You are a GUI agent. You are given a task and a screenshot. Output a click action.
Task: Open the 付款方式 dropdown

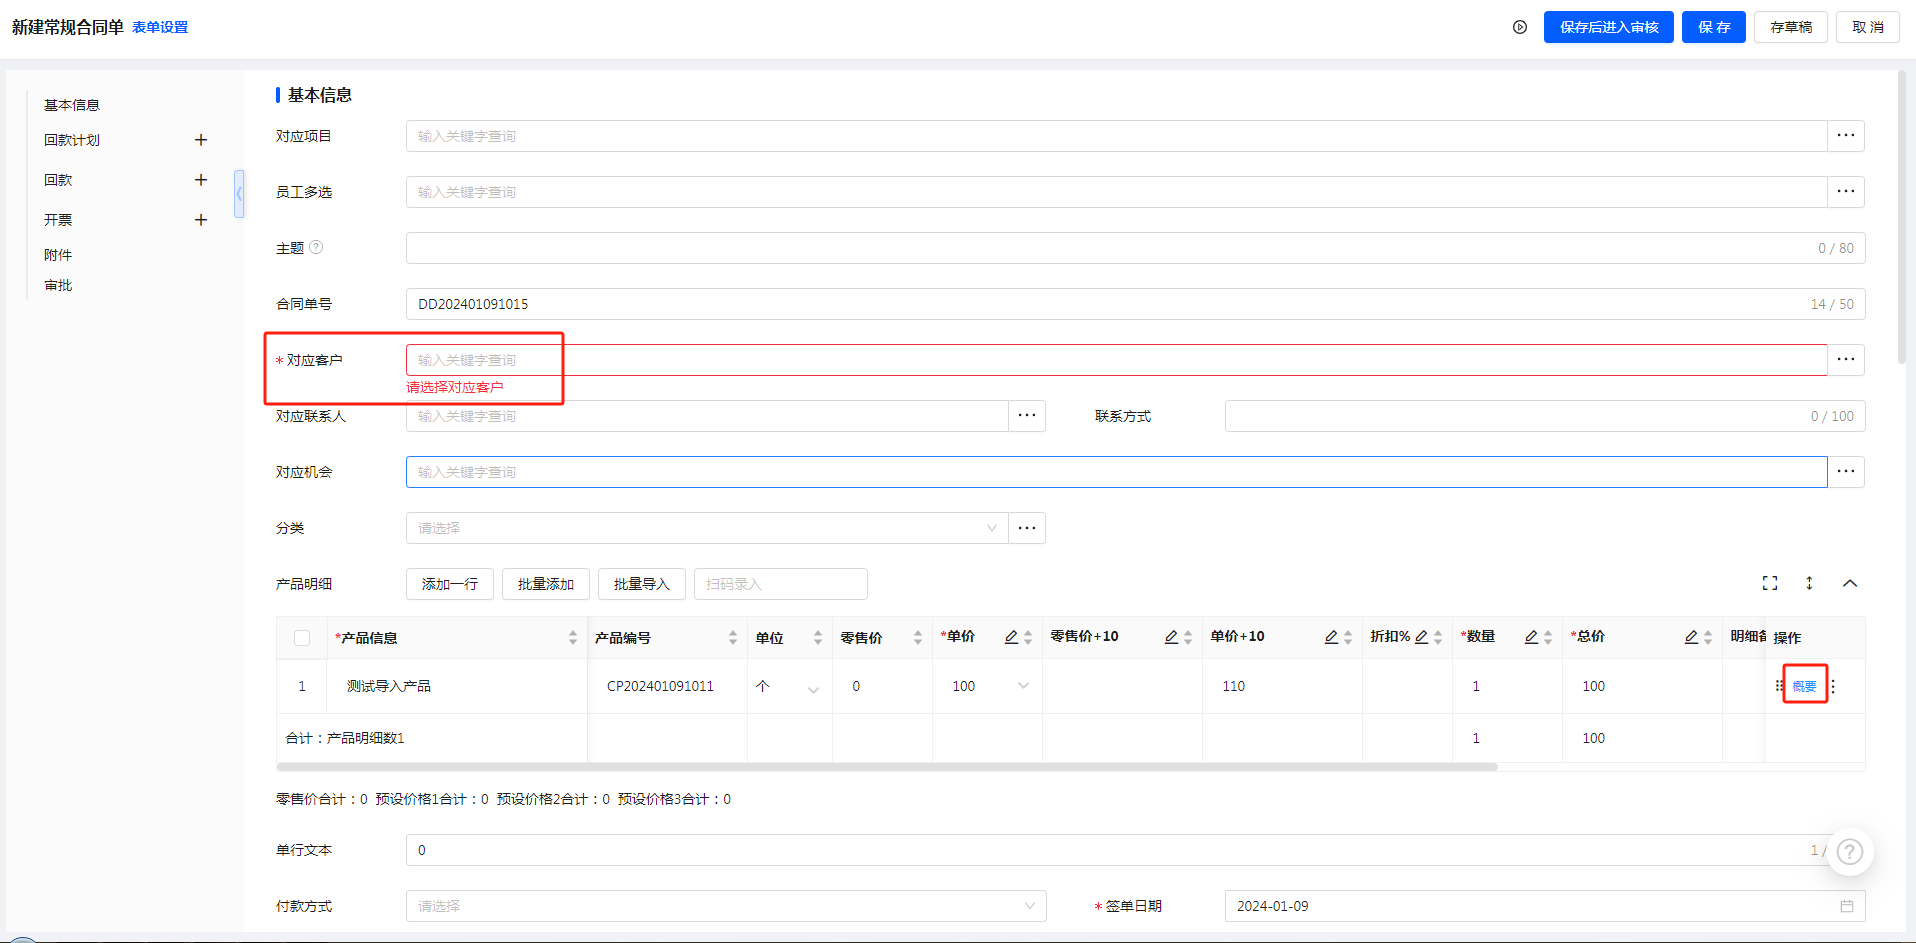pyautogui.click(x=726, y=906)
